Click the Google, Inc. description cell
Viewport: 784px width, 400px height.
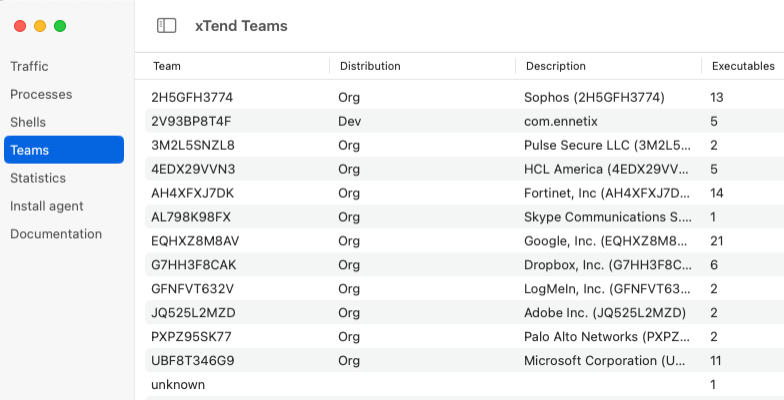606,241
